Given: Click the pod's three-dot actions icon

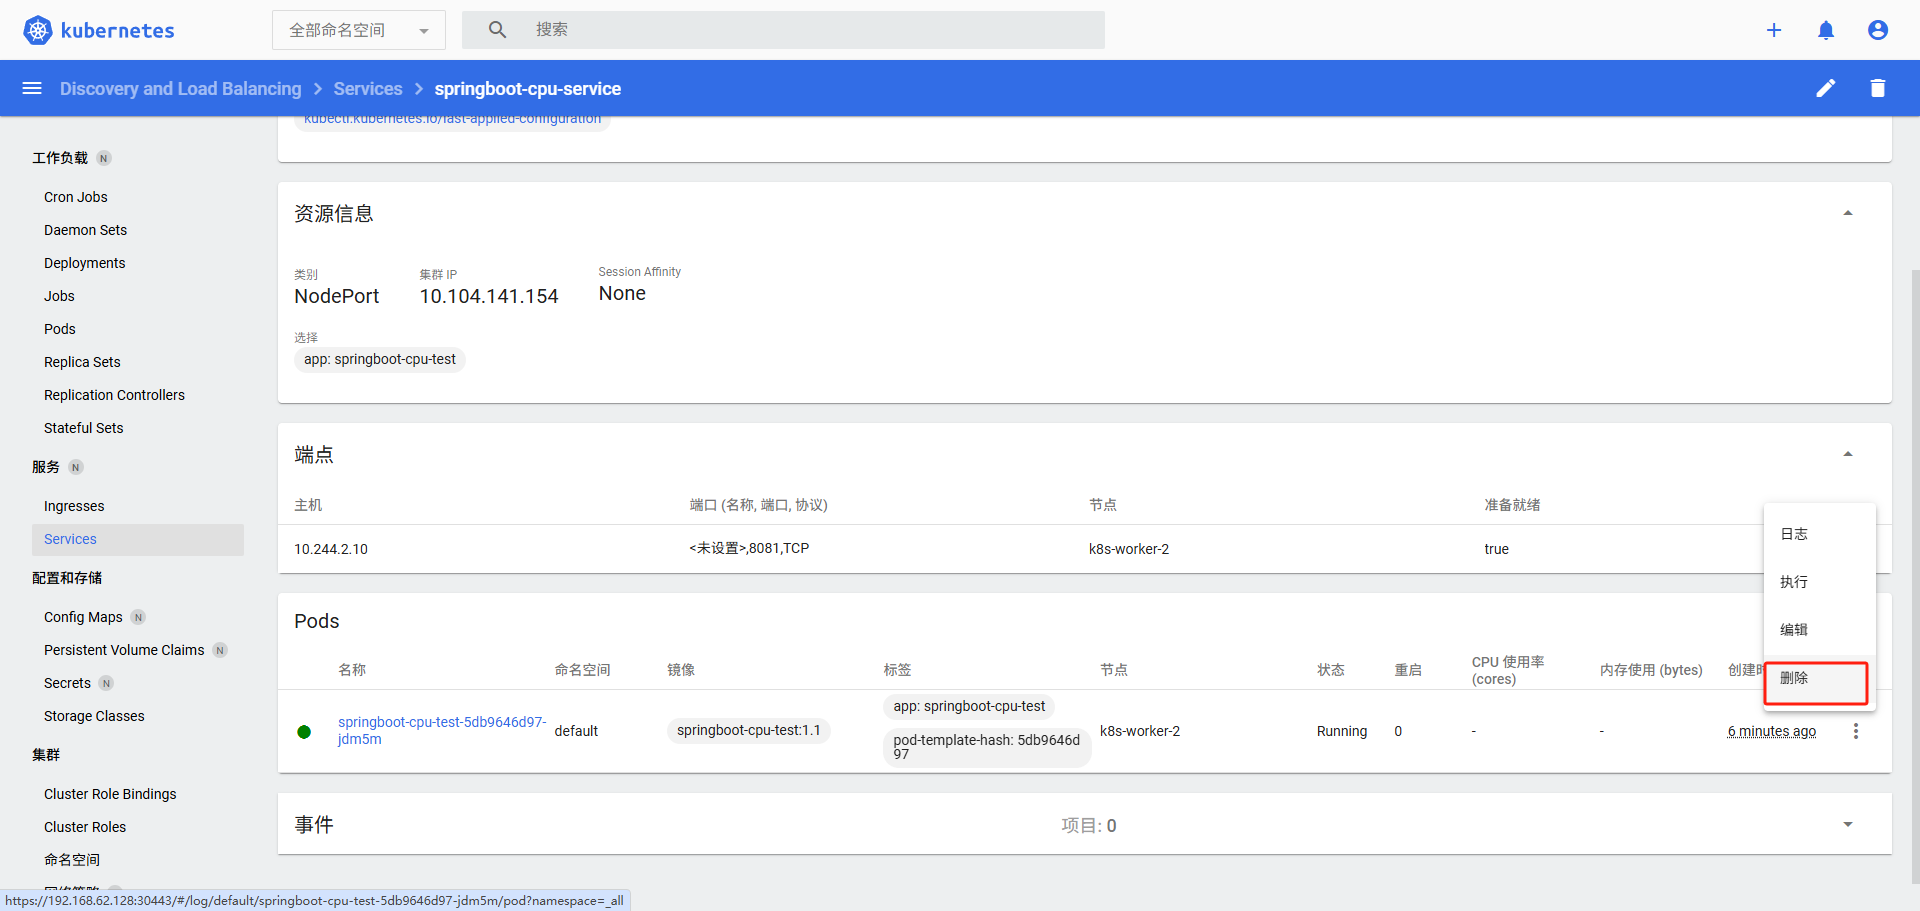Looking at the screenshot, I should [1856, 731].
